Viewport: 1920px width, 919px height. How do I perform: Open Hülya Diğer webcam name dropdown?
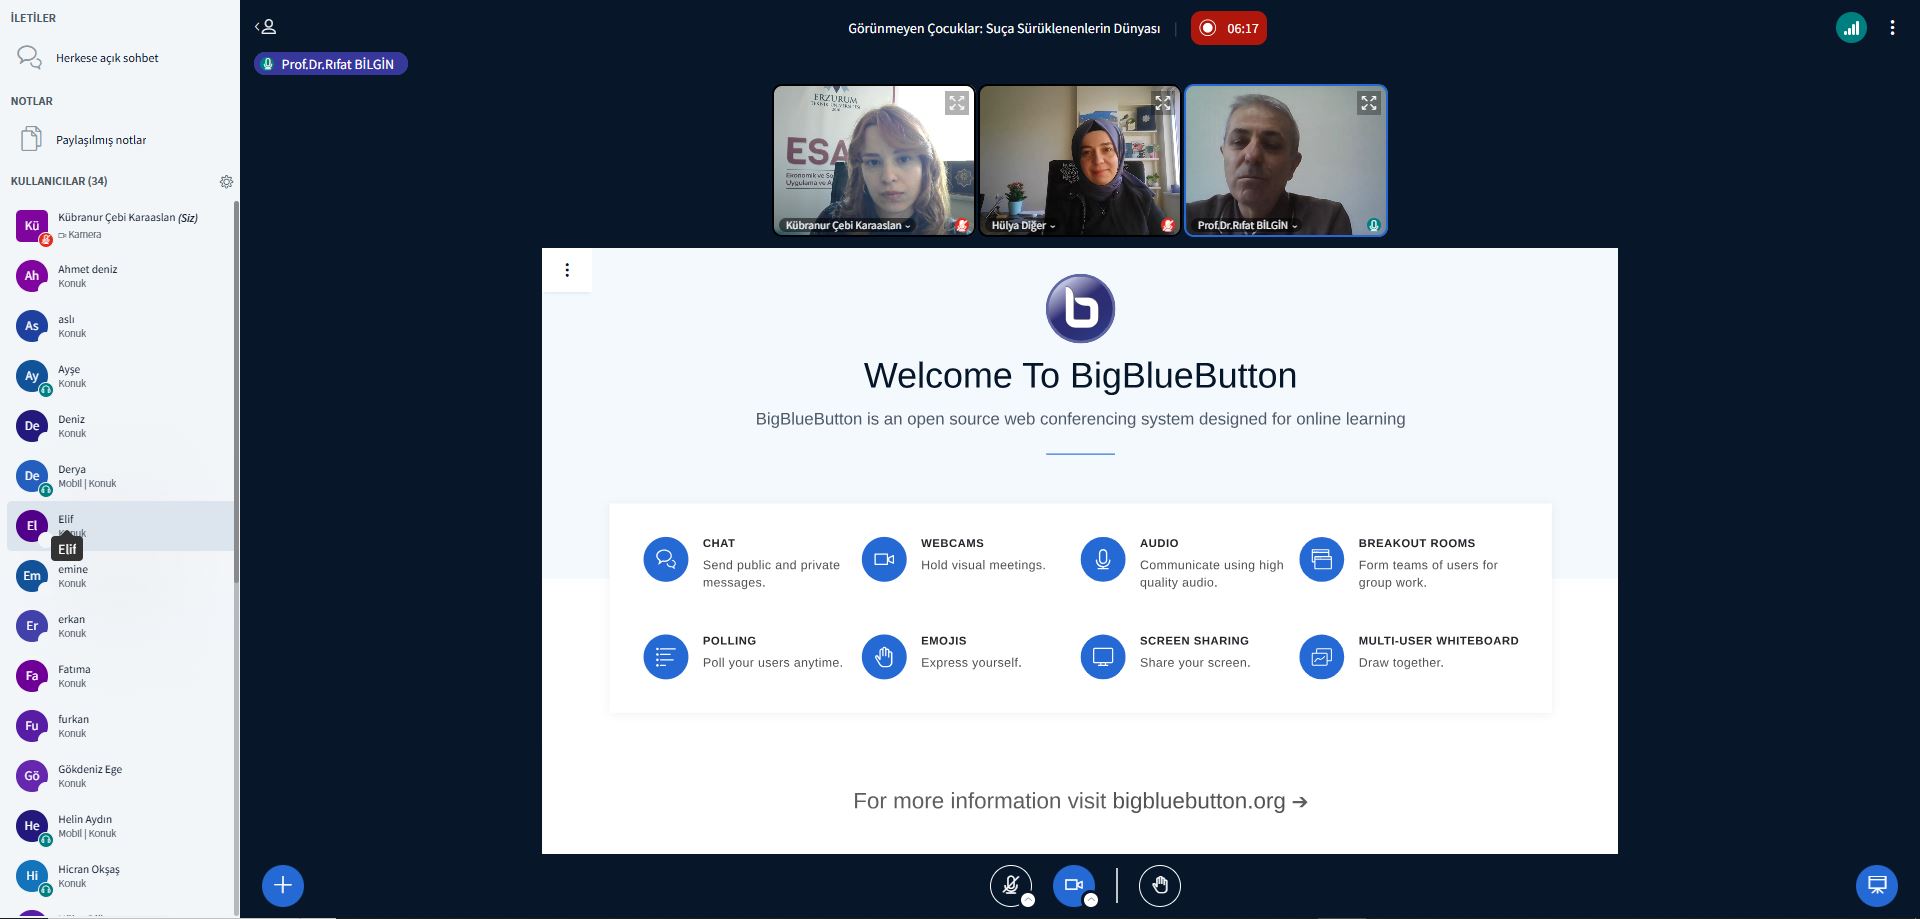pos(1023,226)
